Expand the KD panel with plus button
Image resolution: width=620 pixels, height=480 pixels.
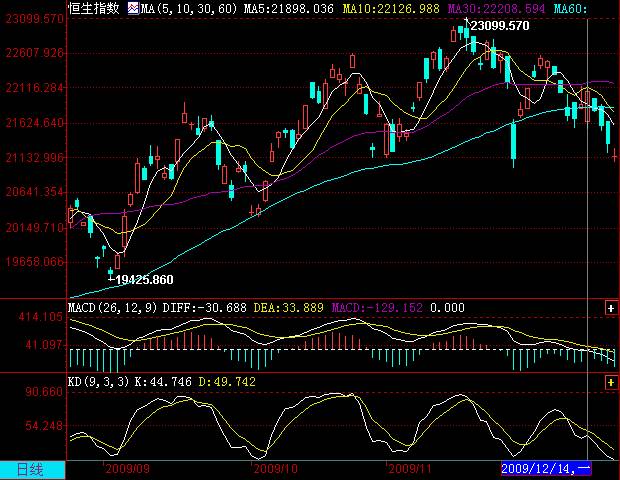tap(611, 382)
